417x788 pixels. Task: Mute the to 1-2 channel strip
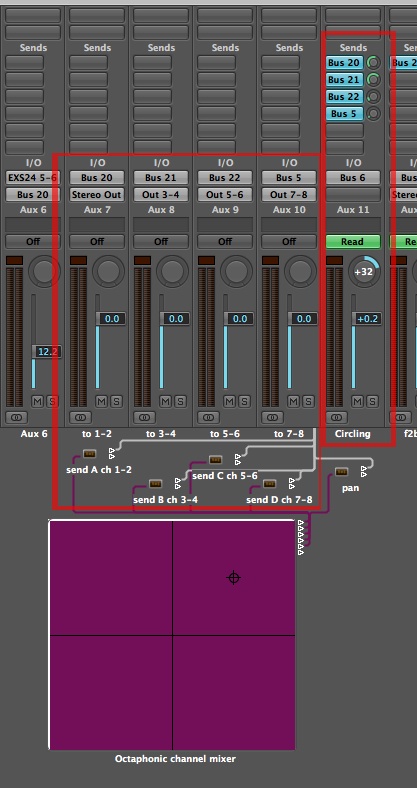pyautogui.click(x=101, y=401)
